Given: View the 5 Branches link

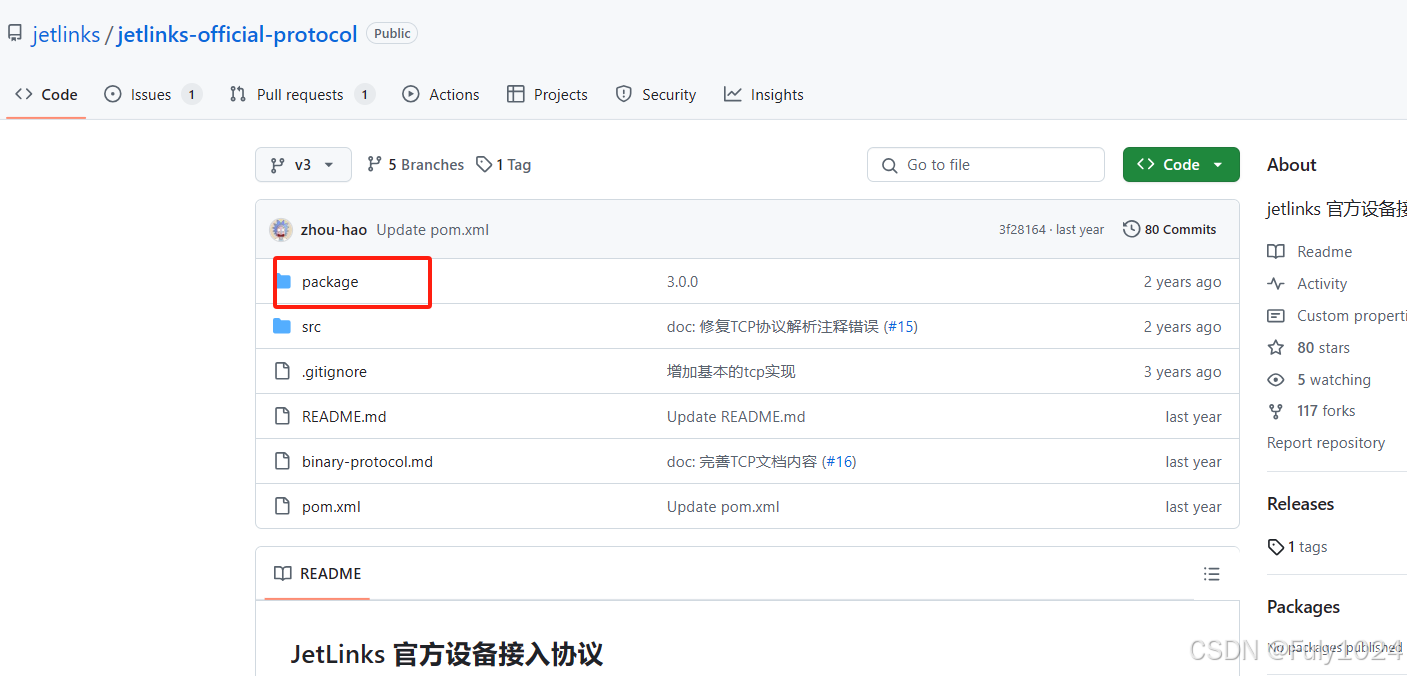Looking at the screenshot, I should (415, 165).
